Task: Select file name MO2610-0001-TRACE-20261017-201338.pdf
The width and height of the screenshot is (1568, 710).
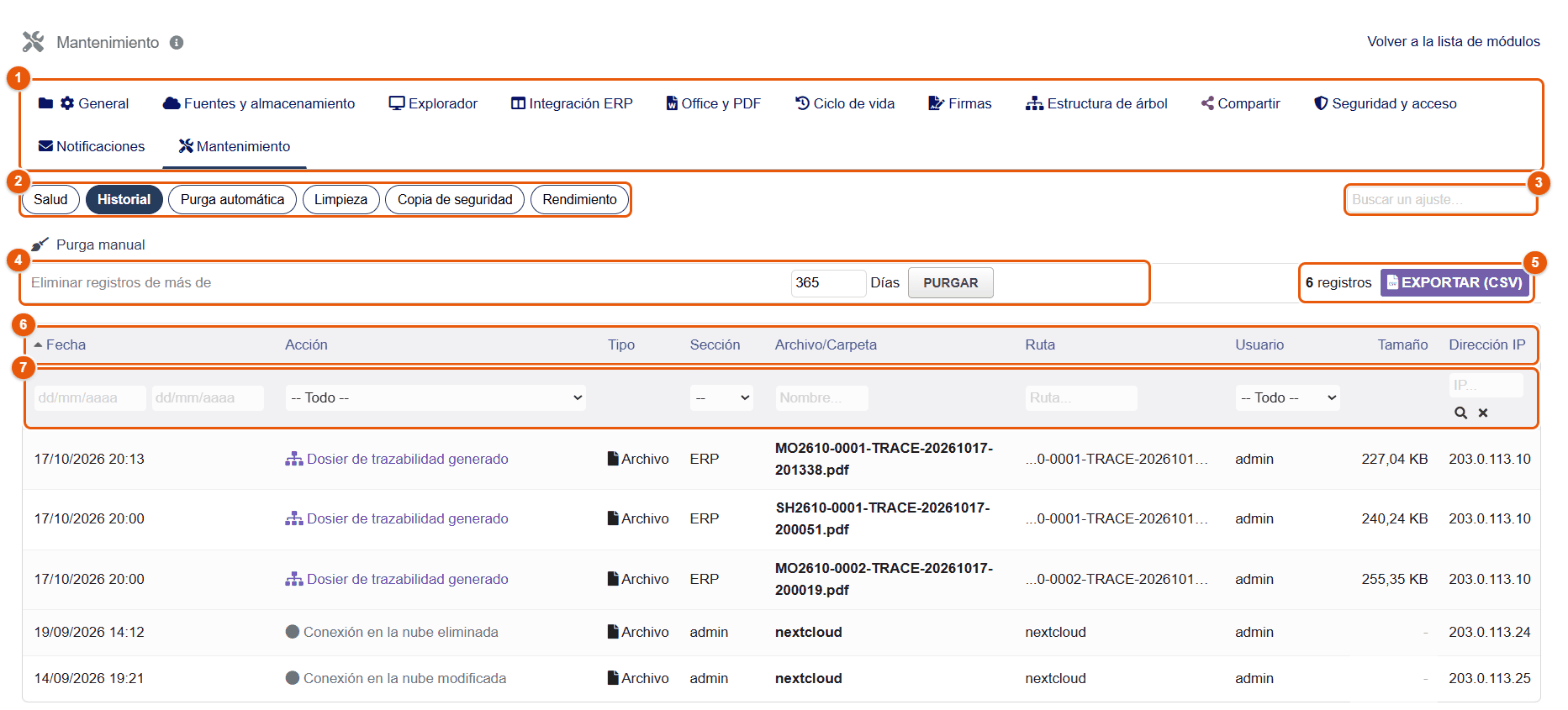Action: [884, 459]
